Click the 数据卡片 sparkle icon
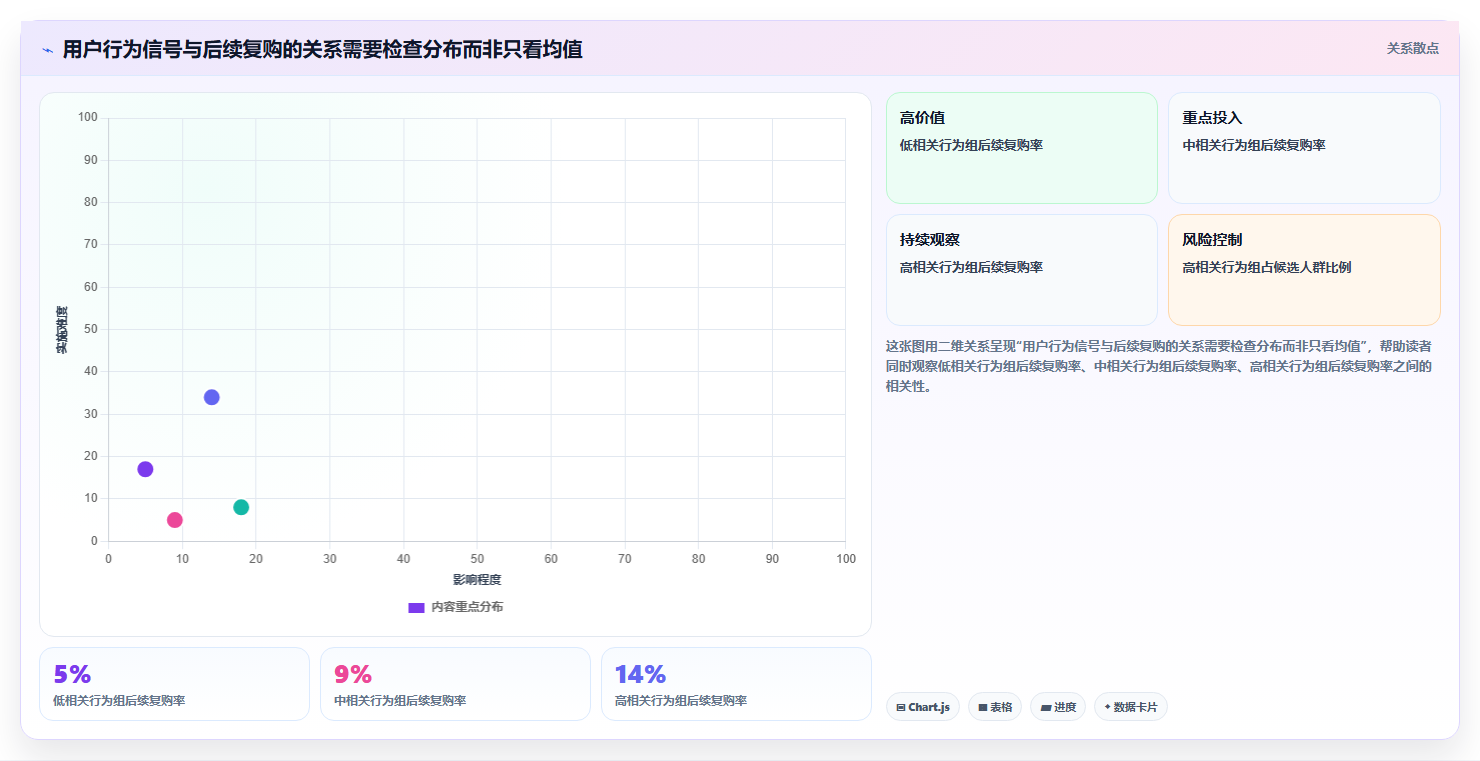This screenshot has height=761, width=1480. pyautogui.click(x=1107, y=707)
